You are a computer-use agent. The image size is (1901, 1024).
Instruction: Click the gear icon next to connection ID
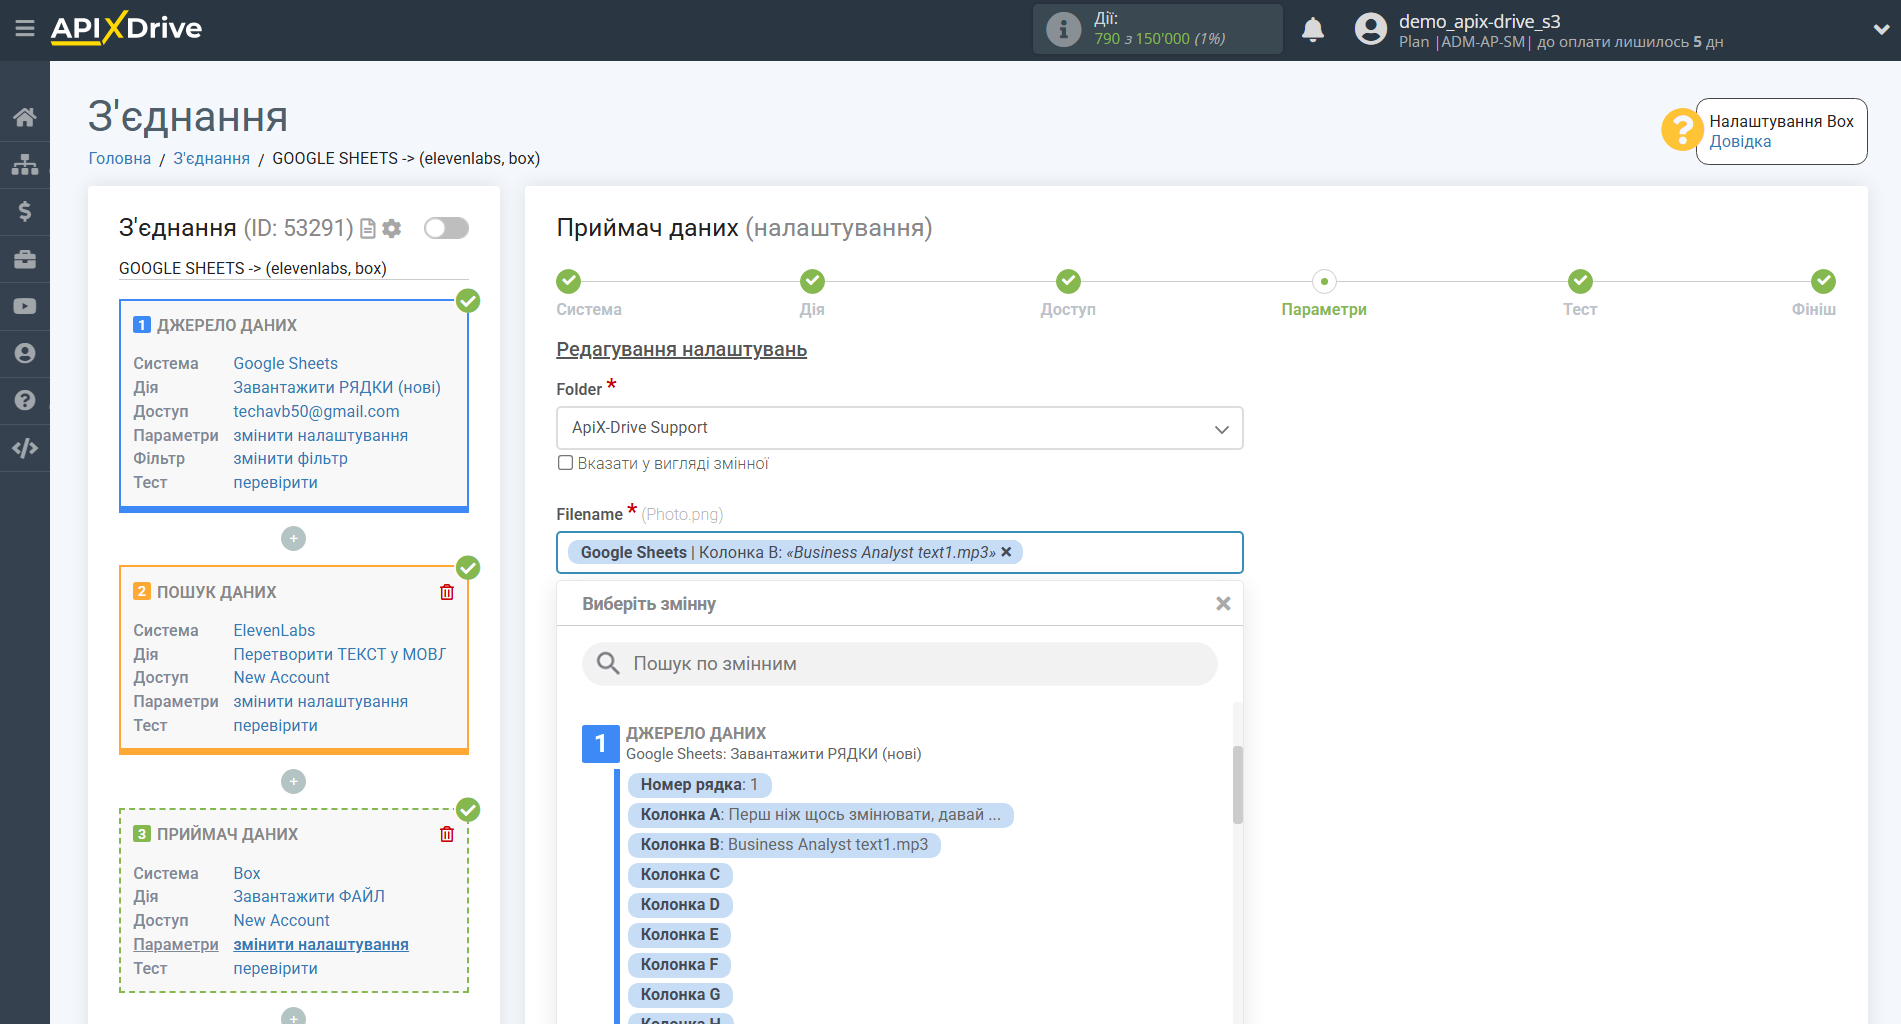click(392, 228)
